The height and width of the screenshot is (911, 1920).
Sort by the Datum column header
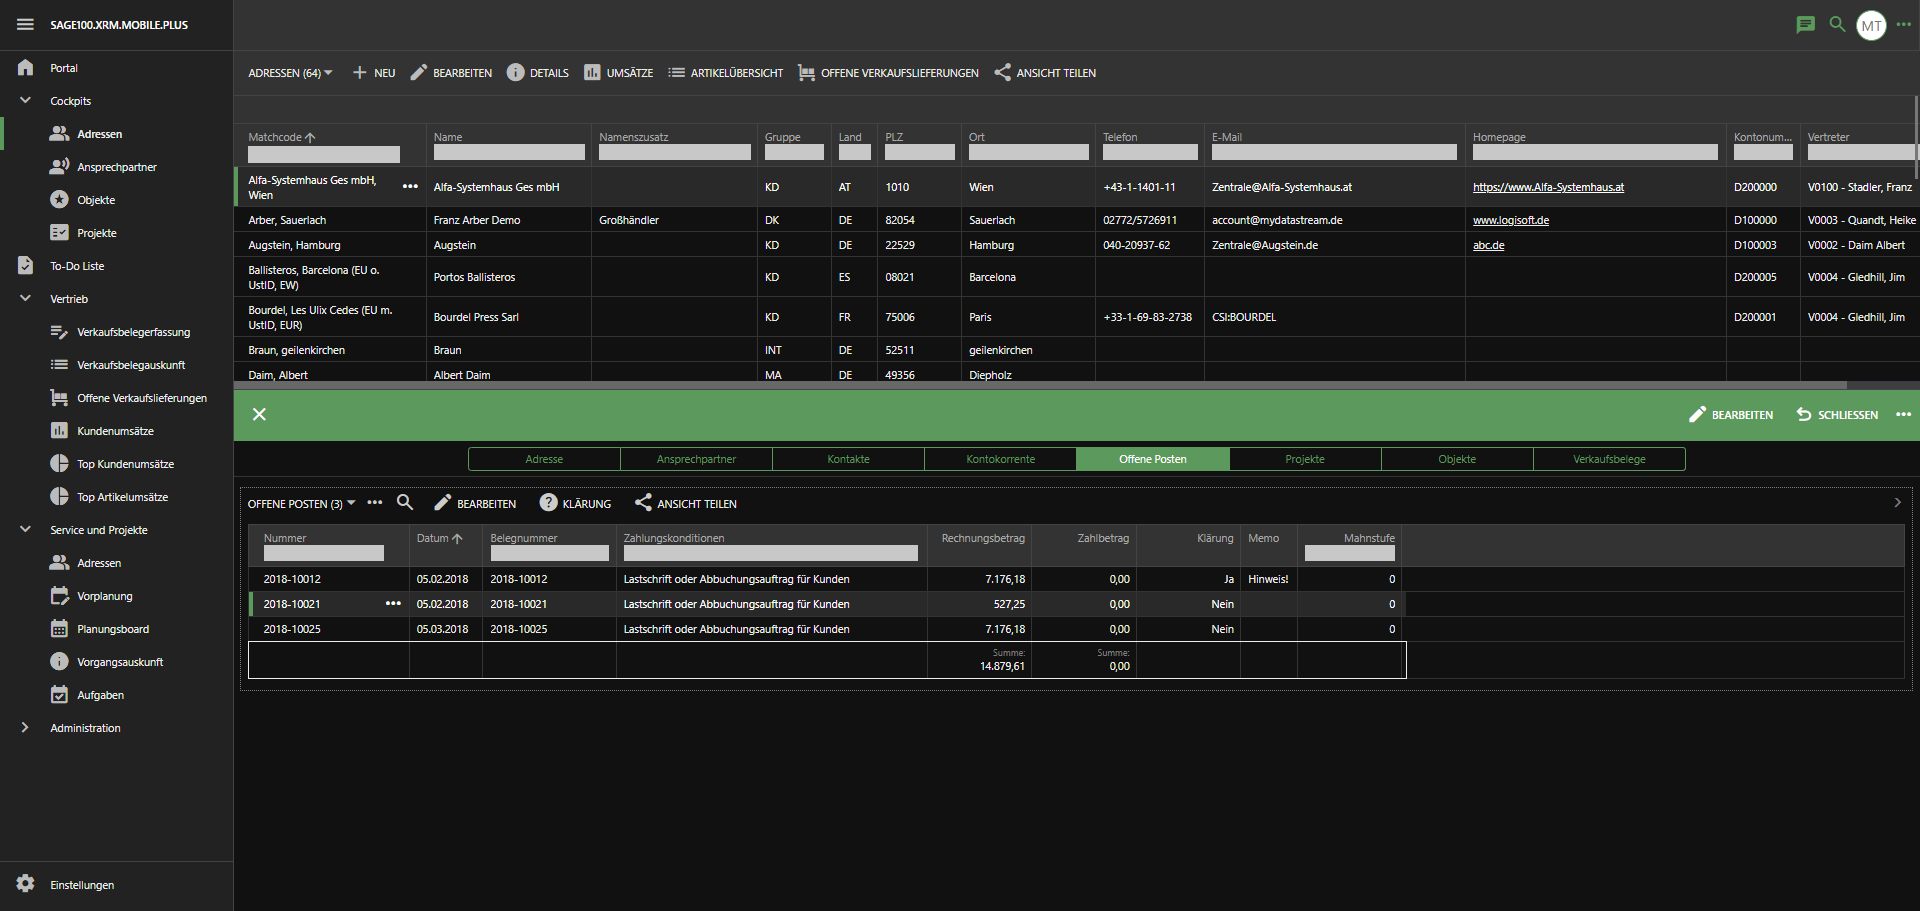coord(439,538)
